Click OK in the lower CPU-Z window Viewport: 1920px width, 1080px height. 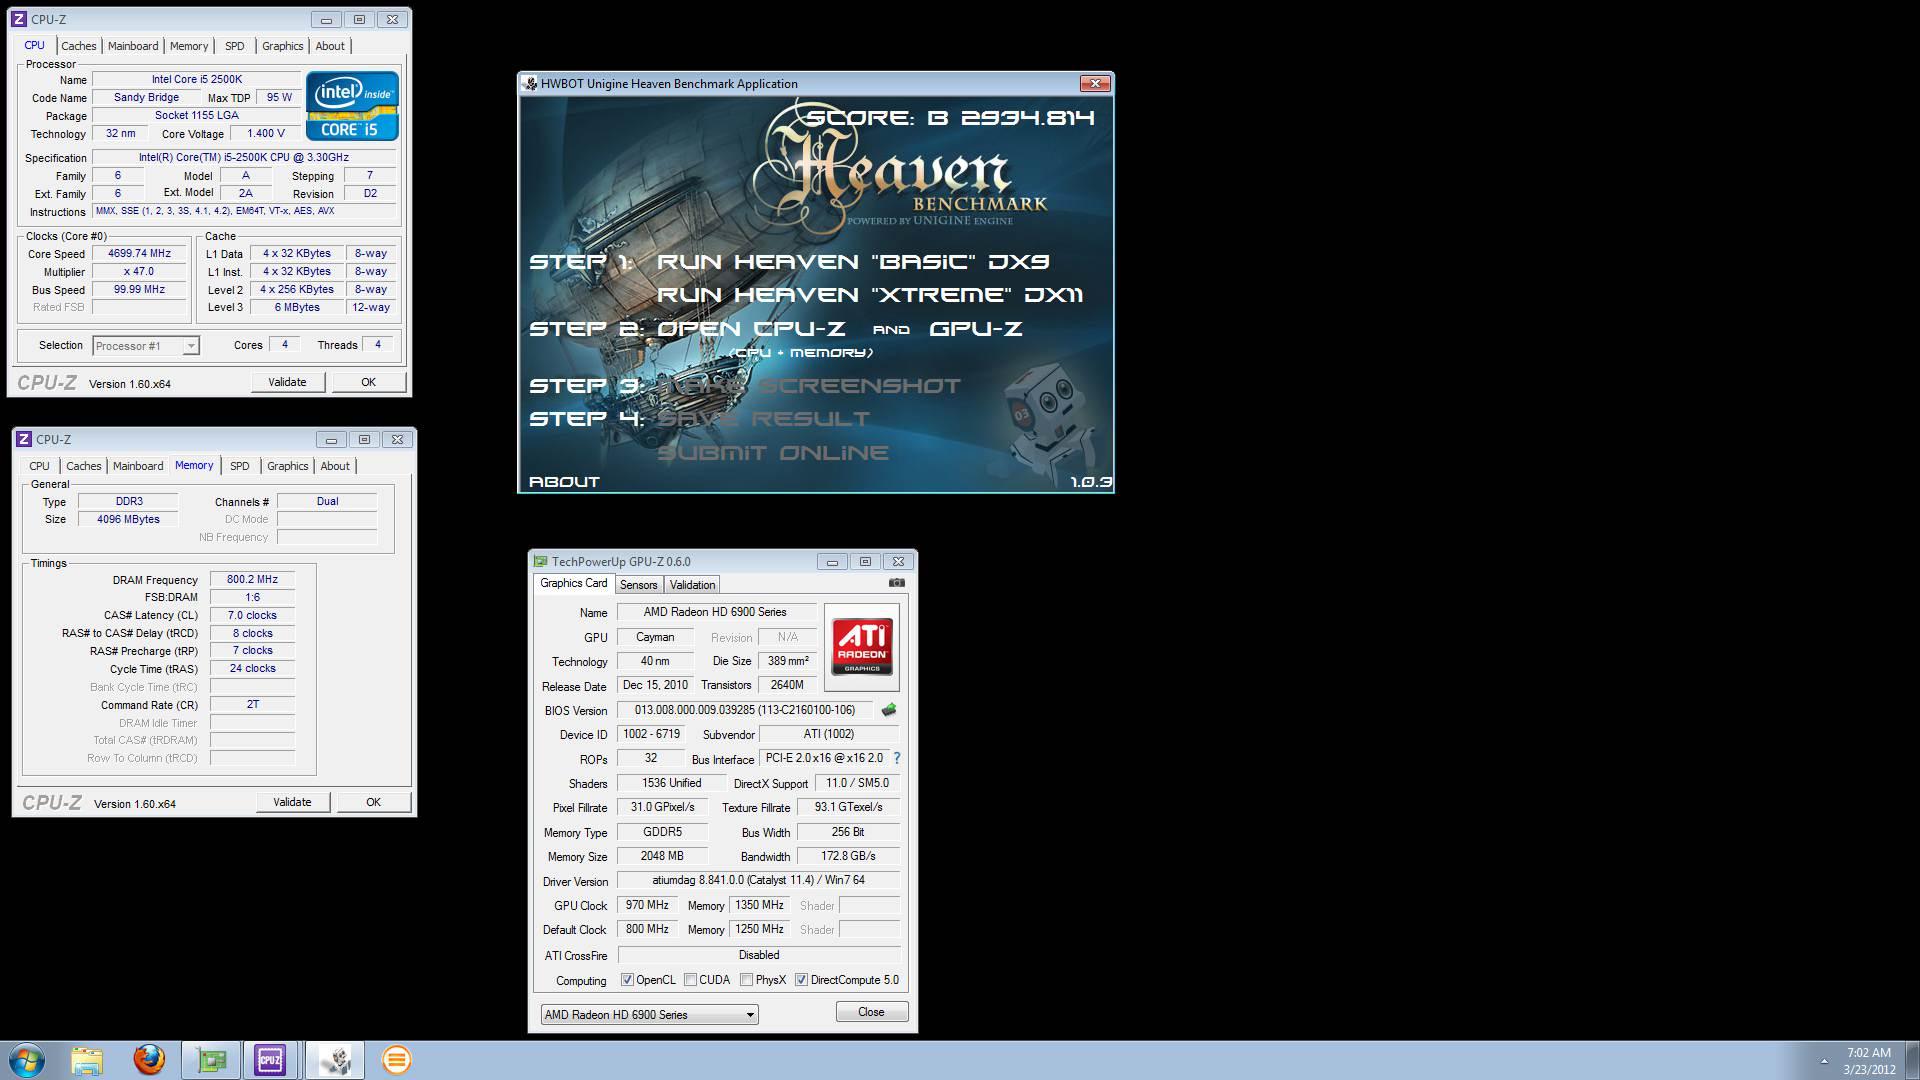(x=373, y=802)
